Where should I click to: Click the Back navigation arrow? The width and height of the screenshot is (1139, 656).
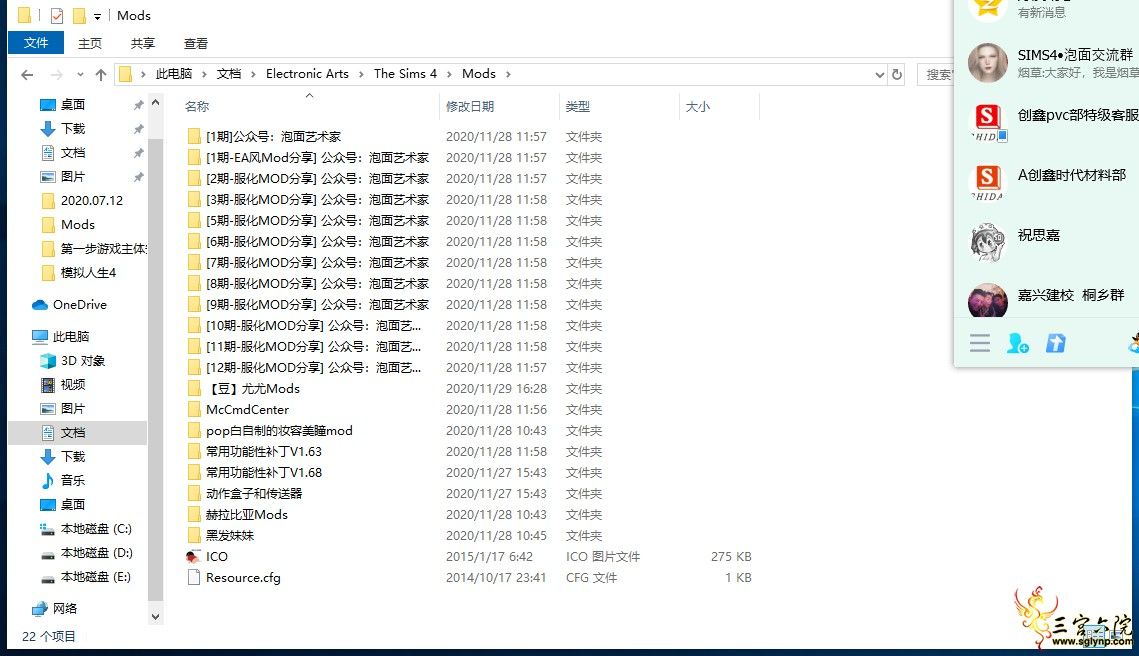click(x=27, y=74)
